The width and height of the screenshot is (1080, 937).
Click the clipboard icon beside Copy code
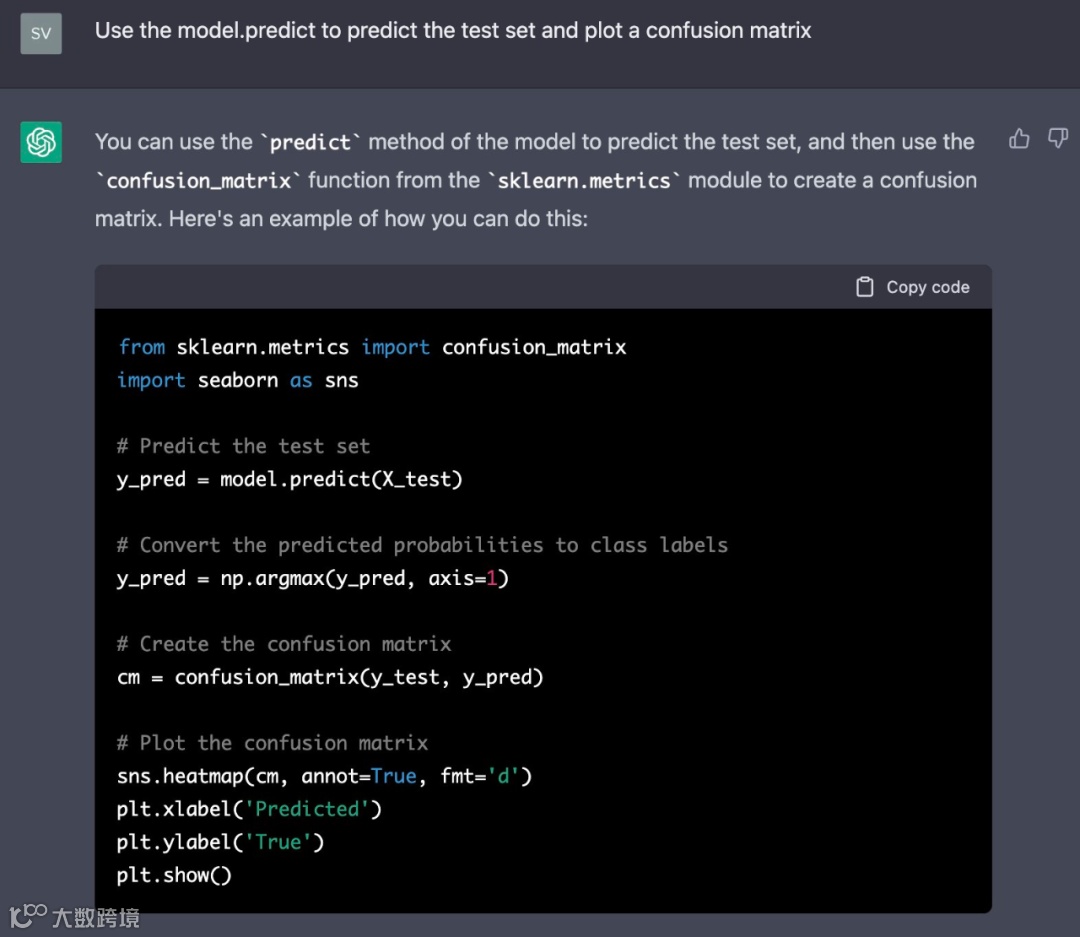[865, 287]
